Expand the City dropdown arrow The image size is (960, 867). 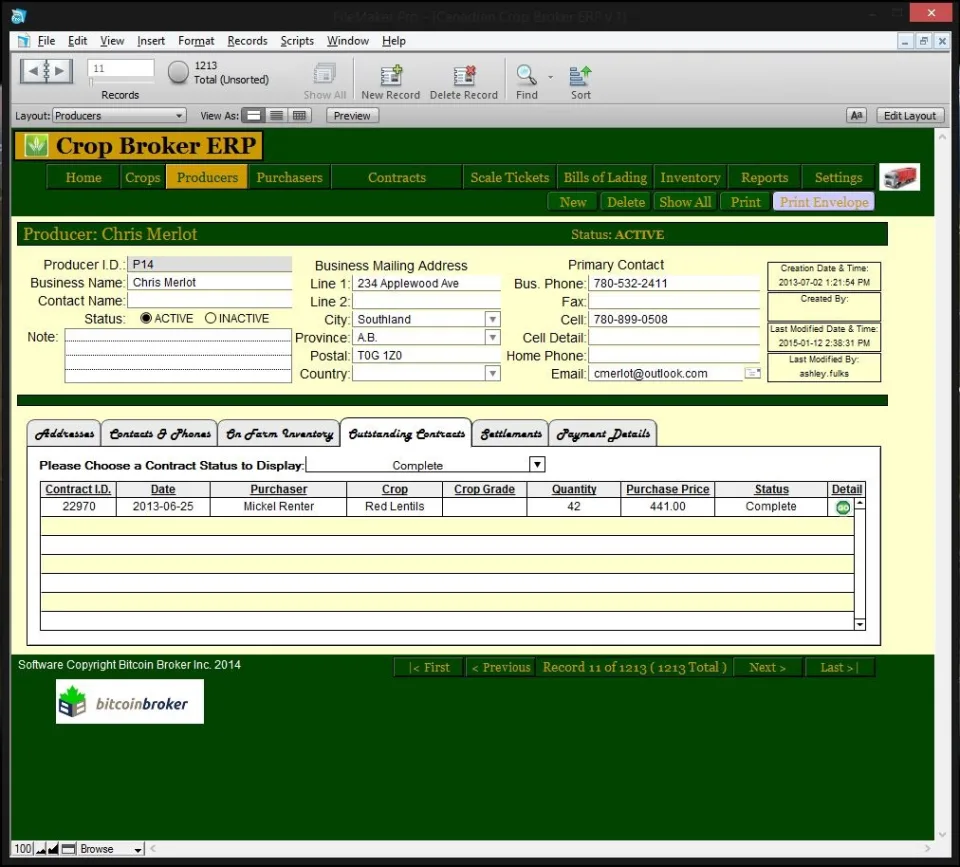coord(493,320)
